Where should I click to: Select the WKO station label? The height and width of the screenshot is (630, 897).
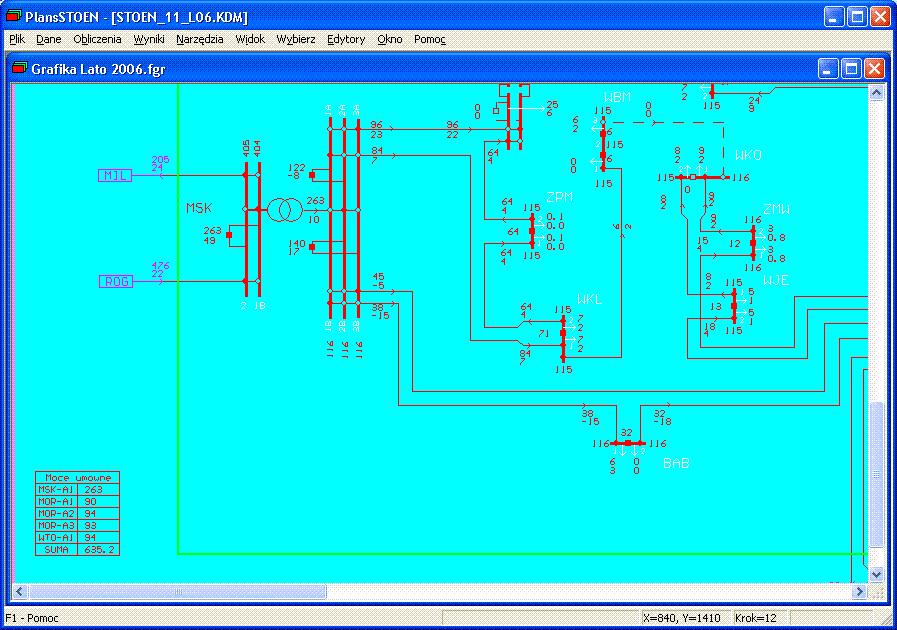tap(748, 155)
